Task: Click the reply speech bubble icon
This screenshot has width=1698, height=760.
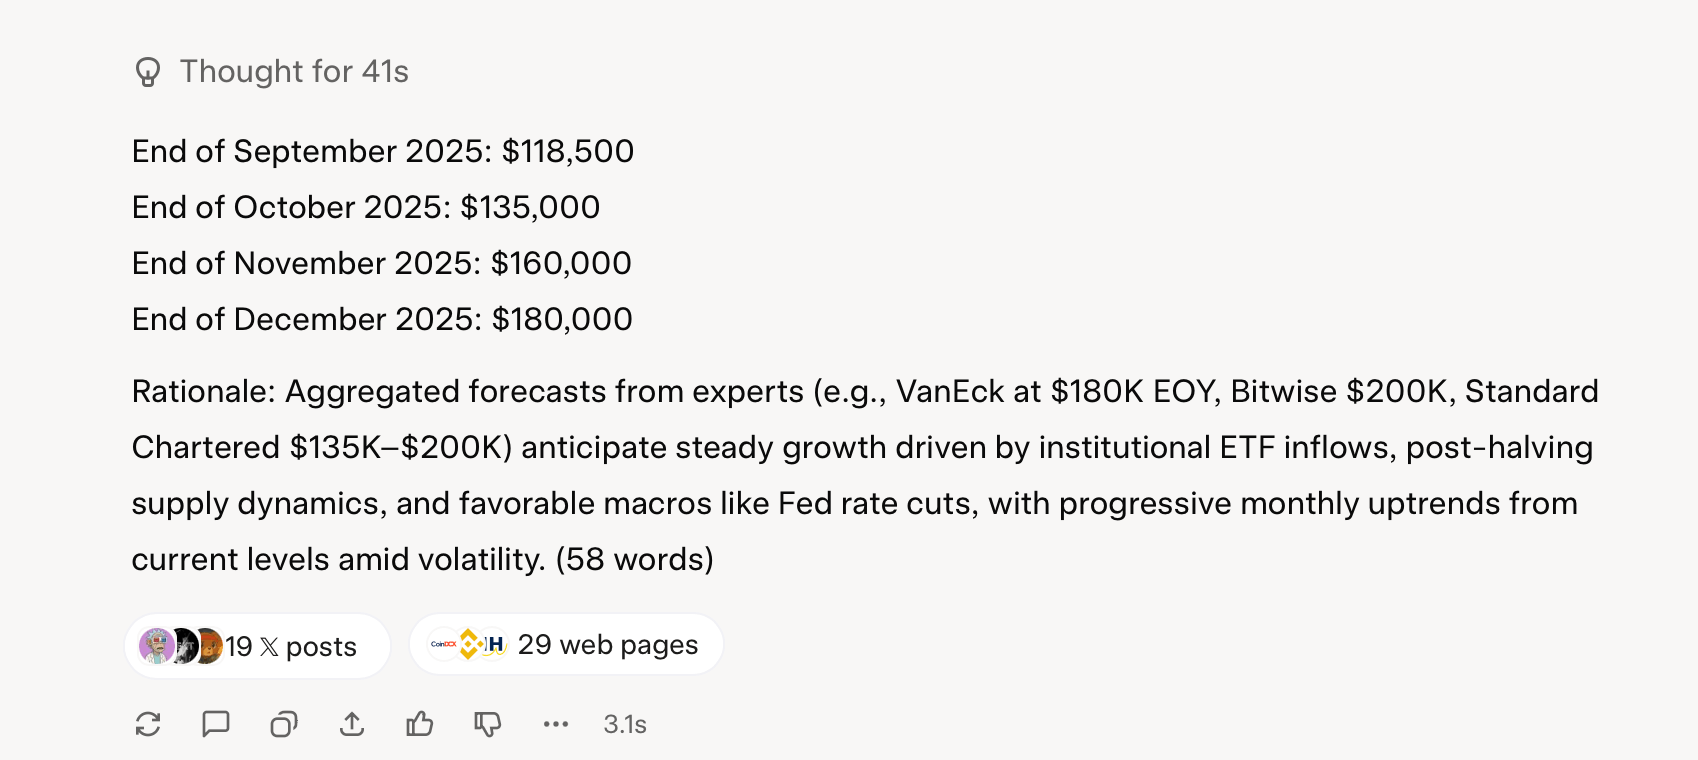Action: point(216,724)
